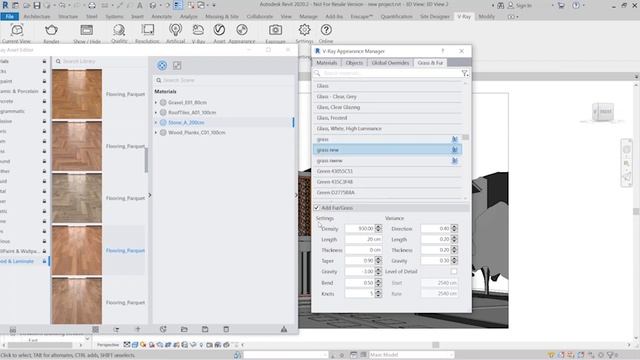Click Sign In in the title bar
The image size is (640, 360).
point(524,6)
